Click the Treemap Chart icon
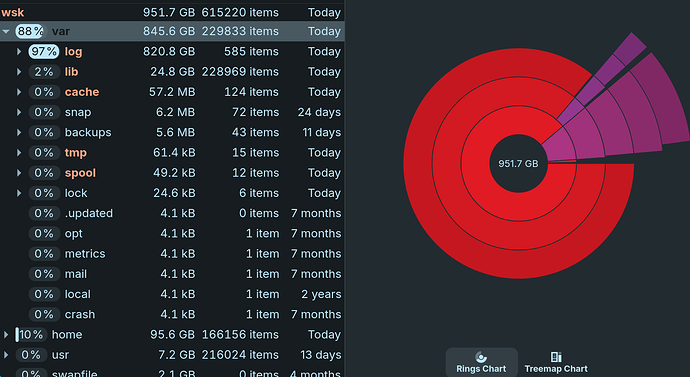The image size is (690, 377). (556, 357)
